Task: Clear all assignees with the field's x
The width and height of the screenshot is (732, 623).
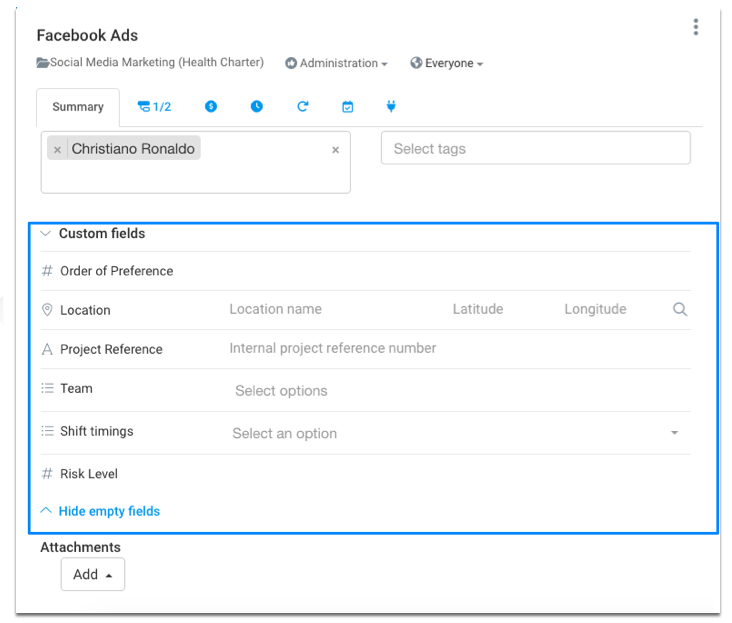Action: [x=335, y=150]
